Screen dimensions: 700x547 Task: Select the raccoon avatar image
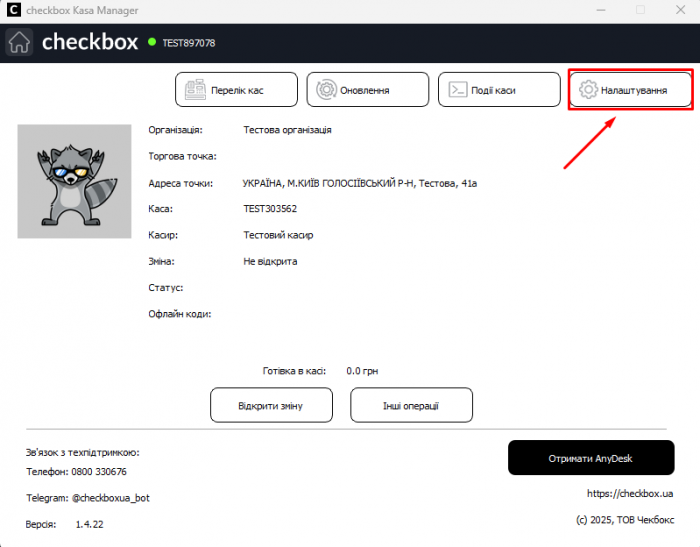tap(74, 181)
